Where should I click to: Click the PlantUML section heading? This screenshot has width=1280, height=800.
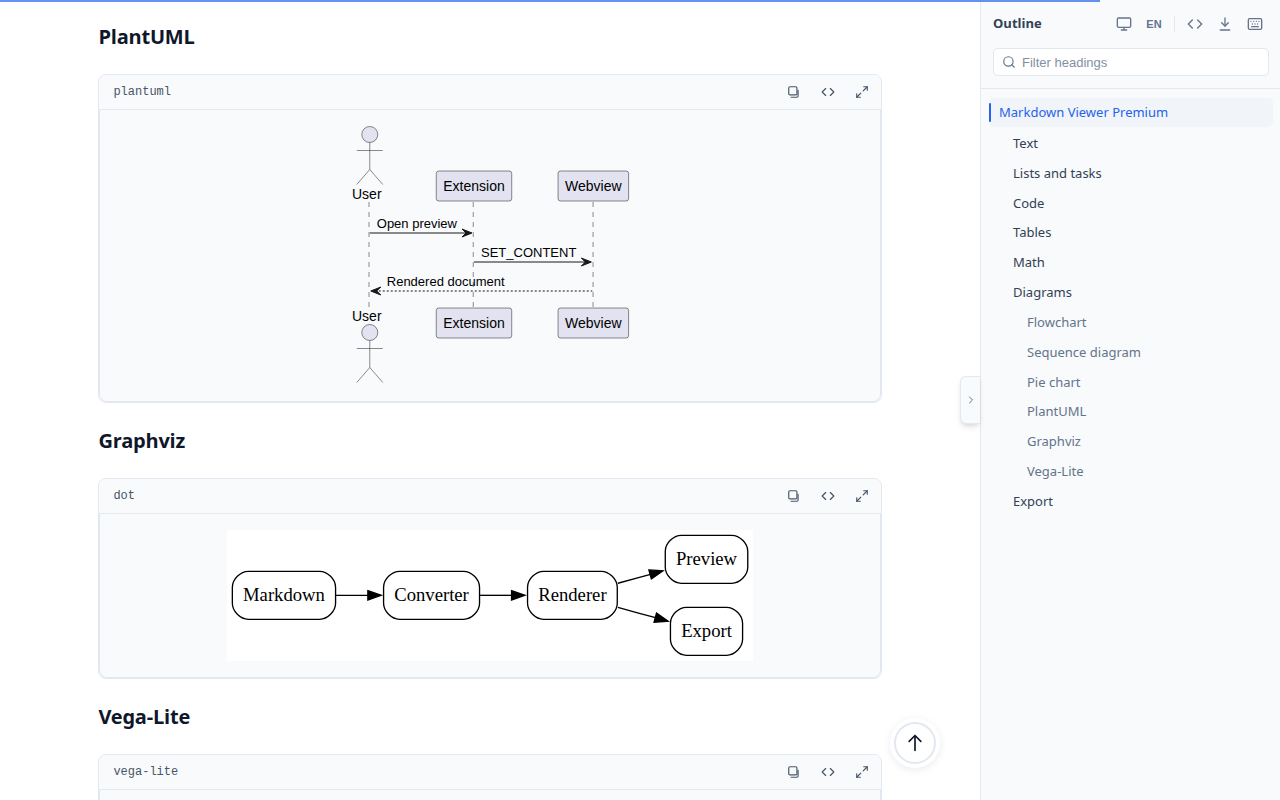(x=147, y=37)
